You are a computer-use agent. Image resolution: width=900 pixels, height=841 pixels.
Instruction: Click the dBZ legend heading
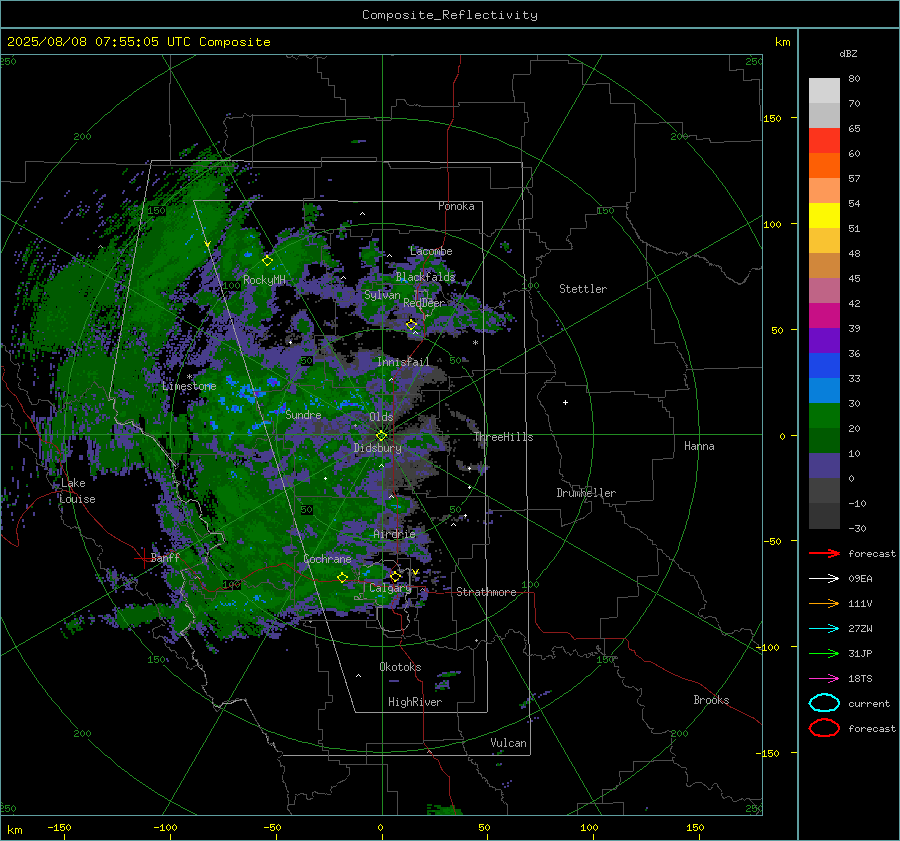click(x=848, y=53)
